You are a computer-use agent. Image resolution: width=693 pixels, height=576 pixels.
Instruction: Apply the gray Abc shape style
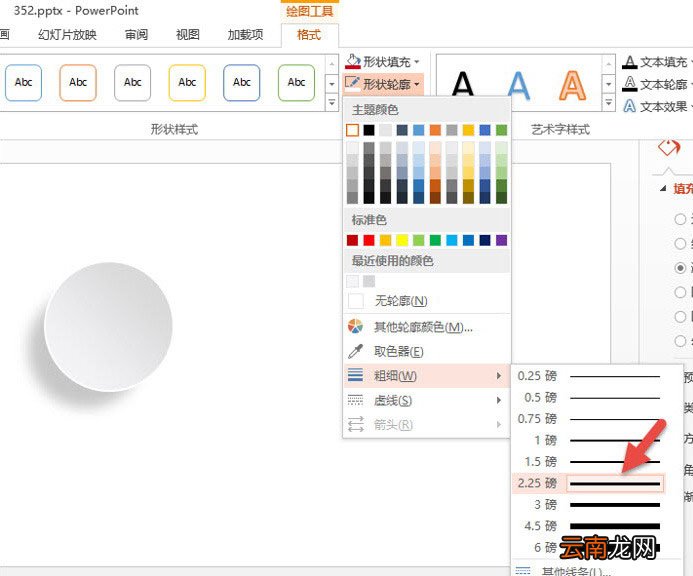click(x=133, y=83)
